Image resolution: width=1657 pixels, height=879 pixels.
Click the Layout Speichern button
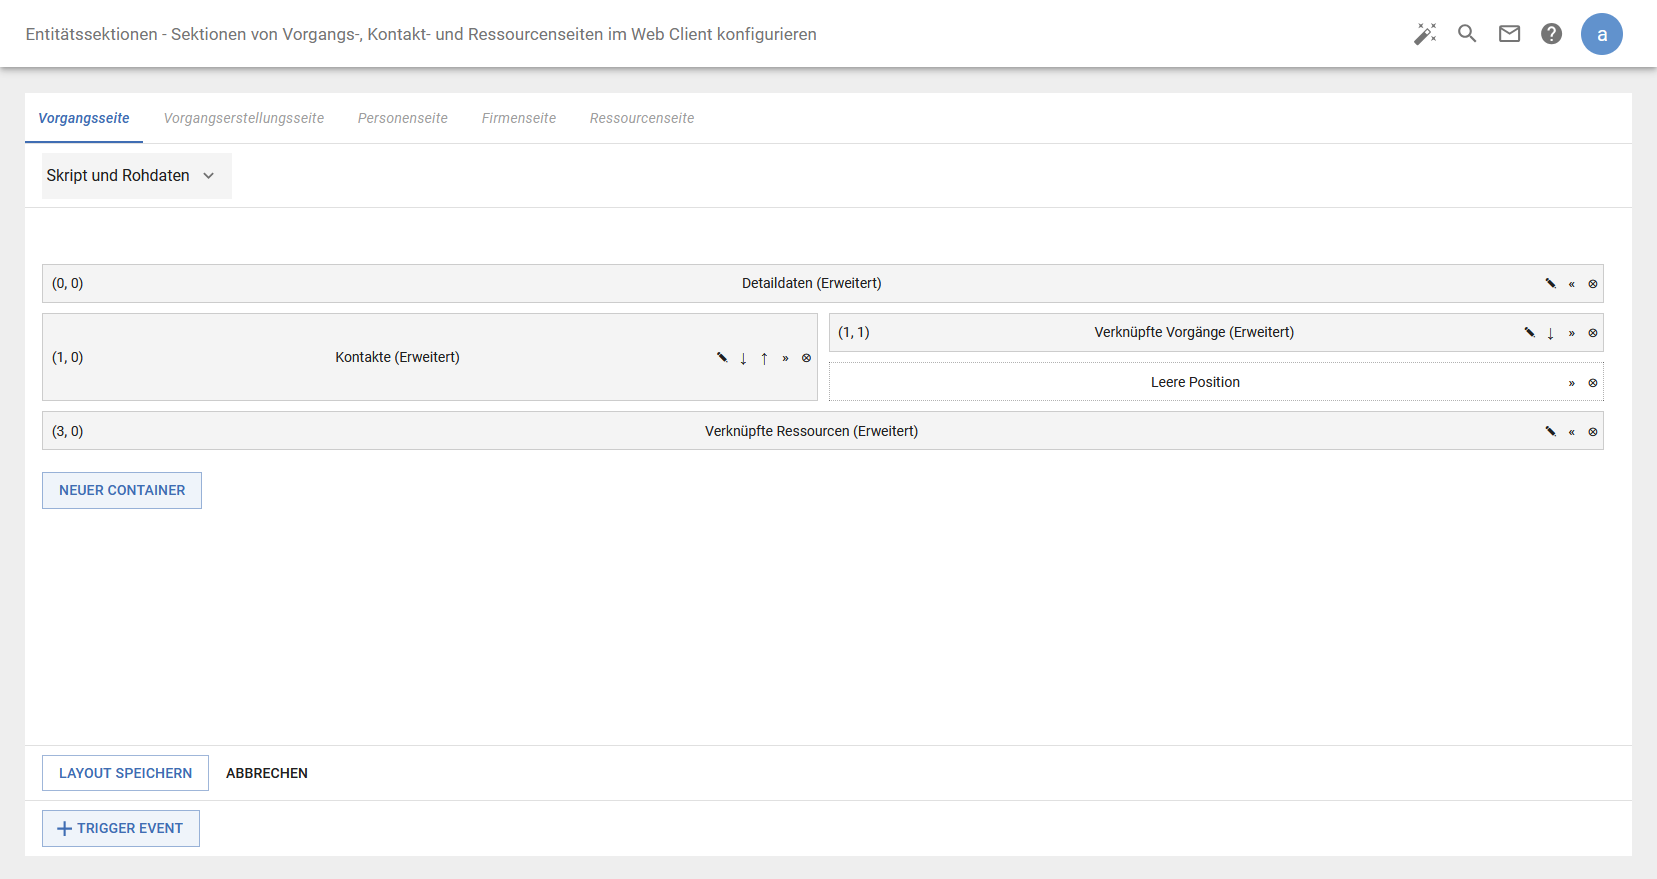[x=125, y=773]
